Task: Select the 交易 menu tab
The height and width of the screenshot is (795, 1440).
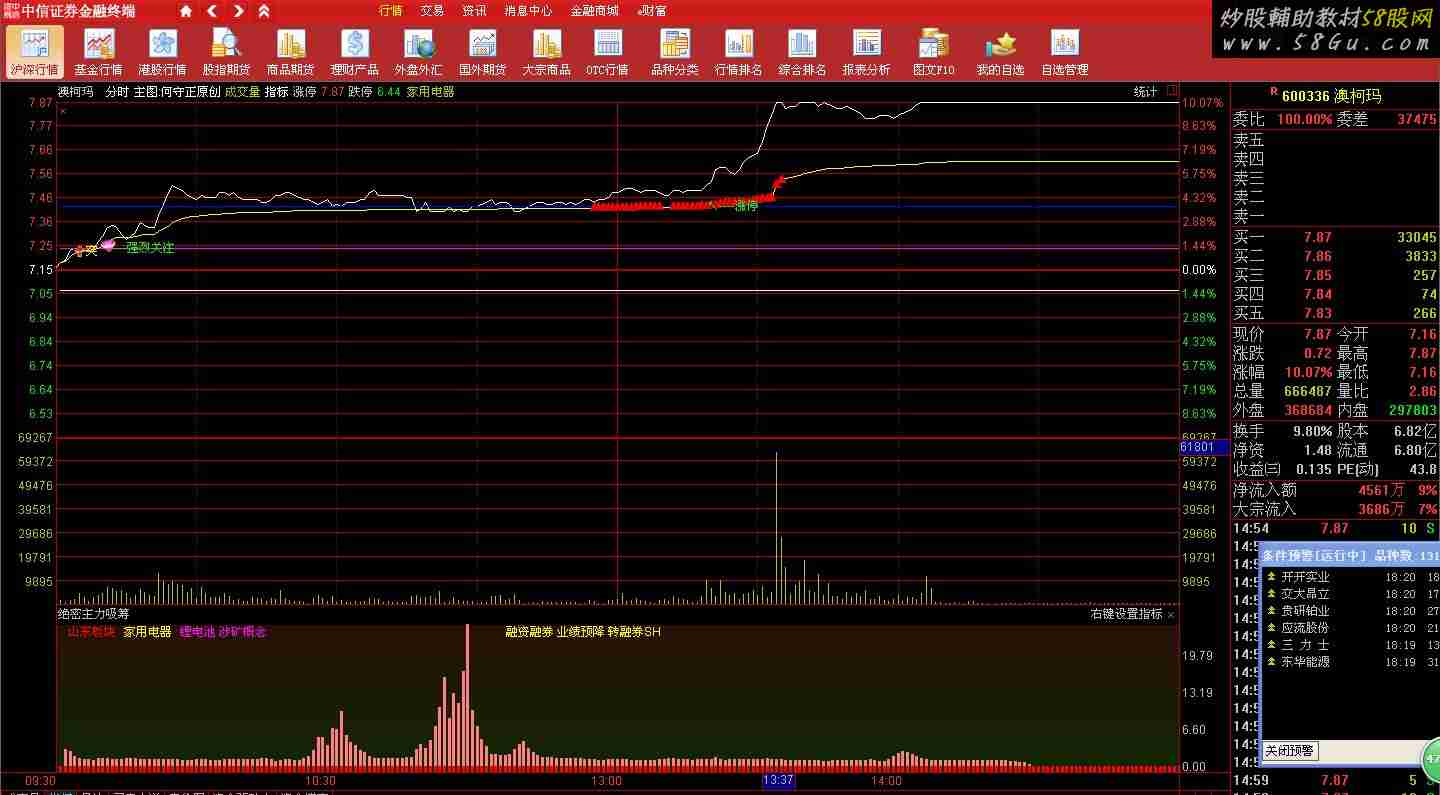Action: [x=432, y=11]
